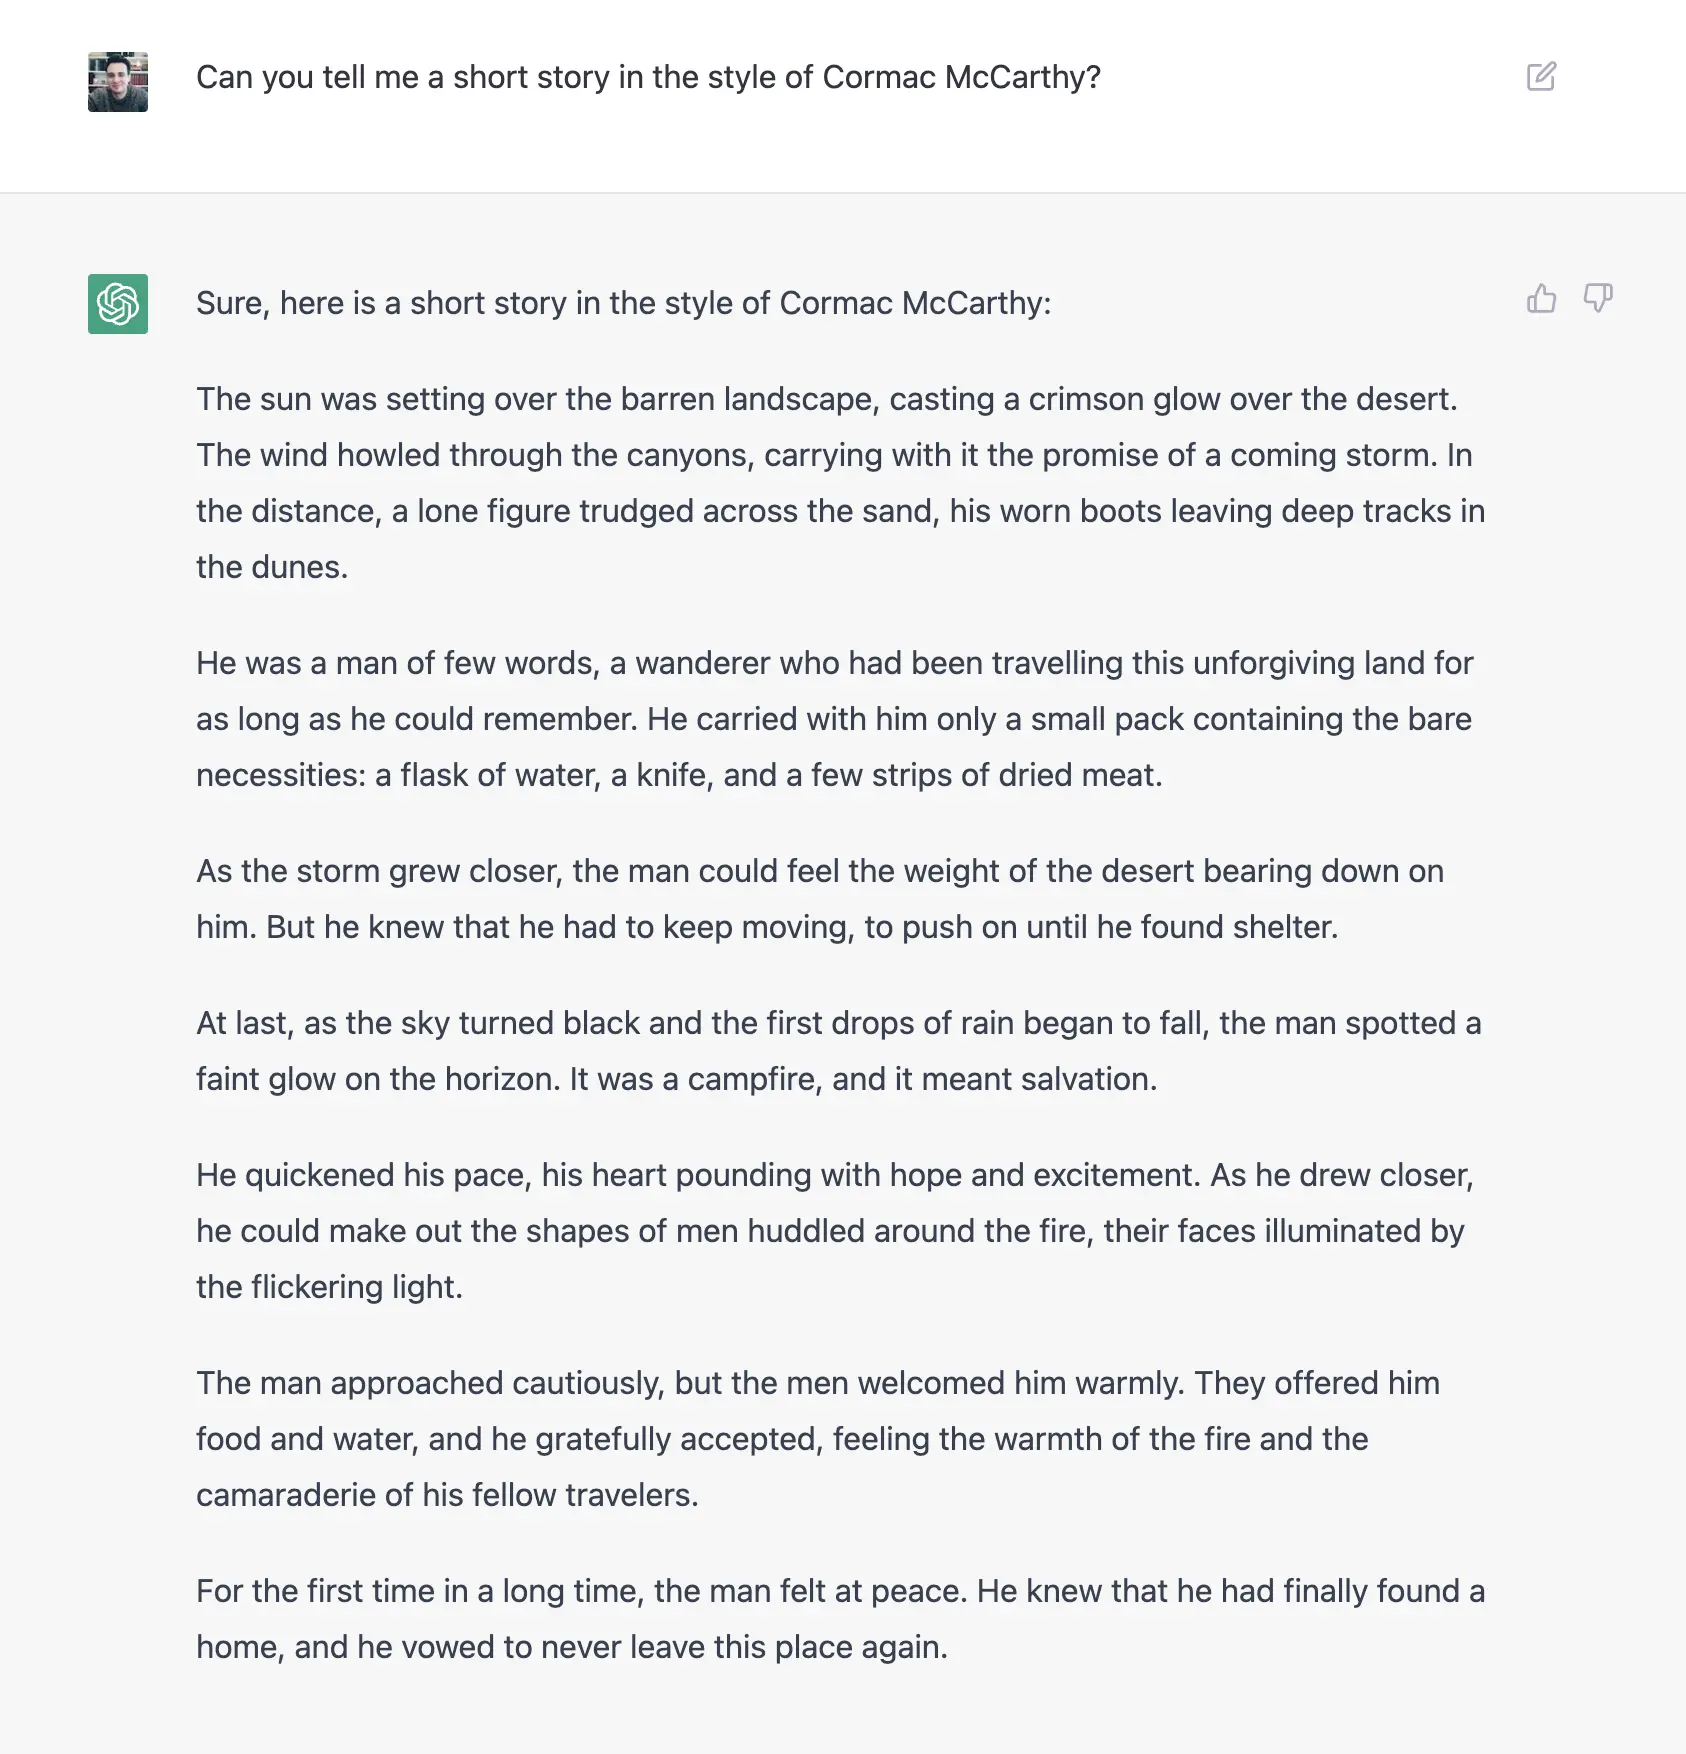
Task: Click the green ChatGPT logo avatar
Action: [118, 304]
